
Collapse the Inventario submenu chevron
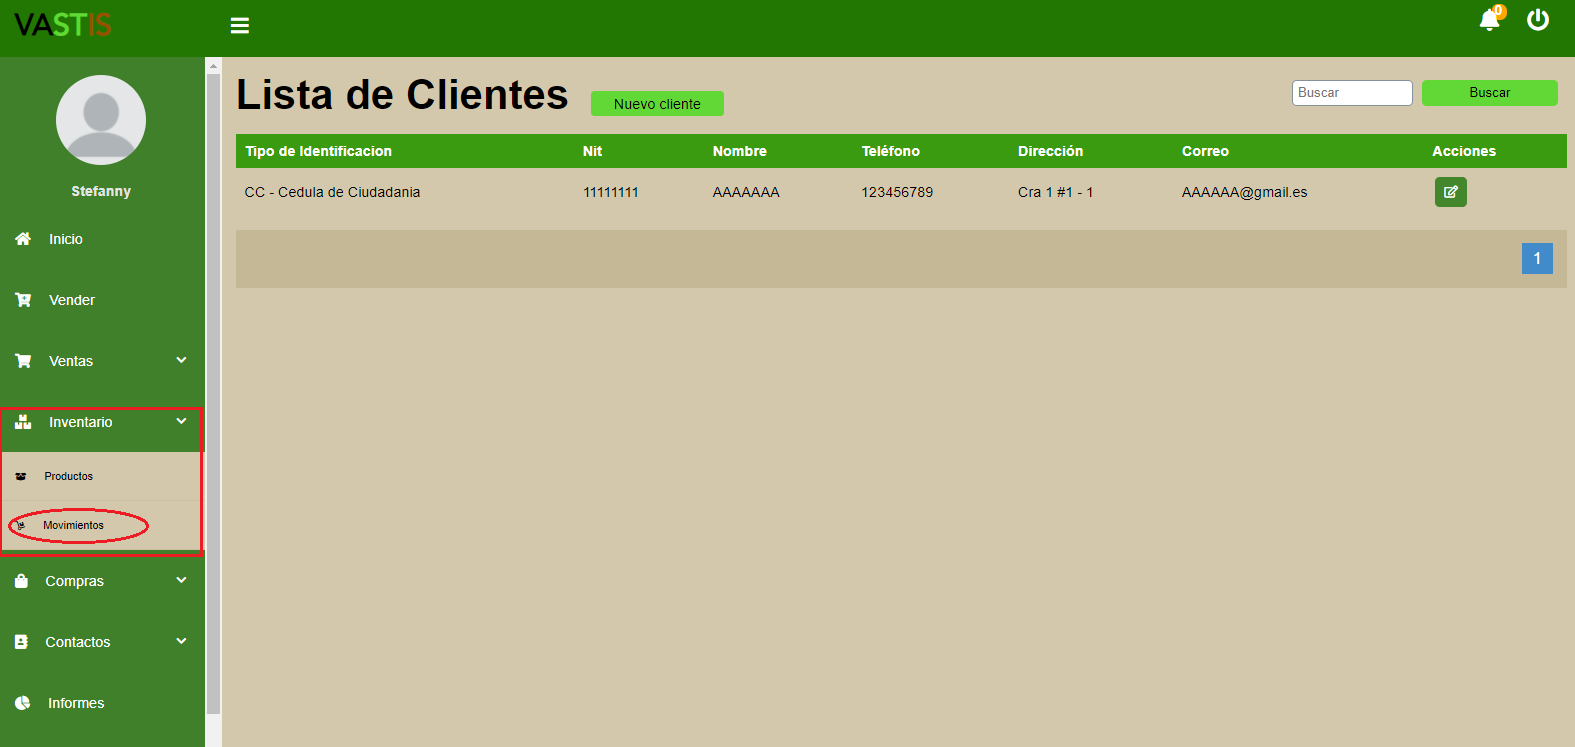[181, 421]
